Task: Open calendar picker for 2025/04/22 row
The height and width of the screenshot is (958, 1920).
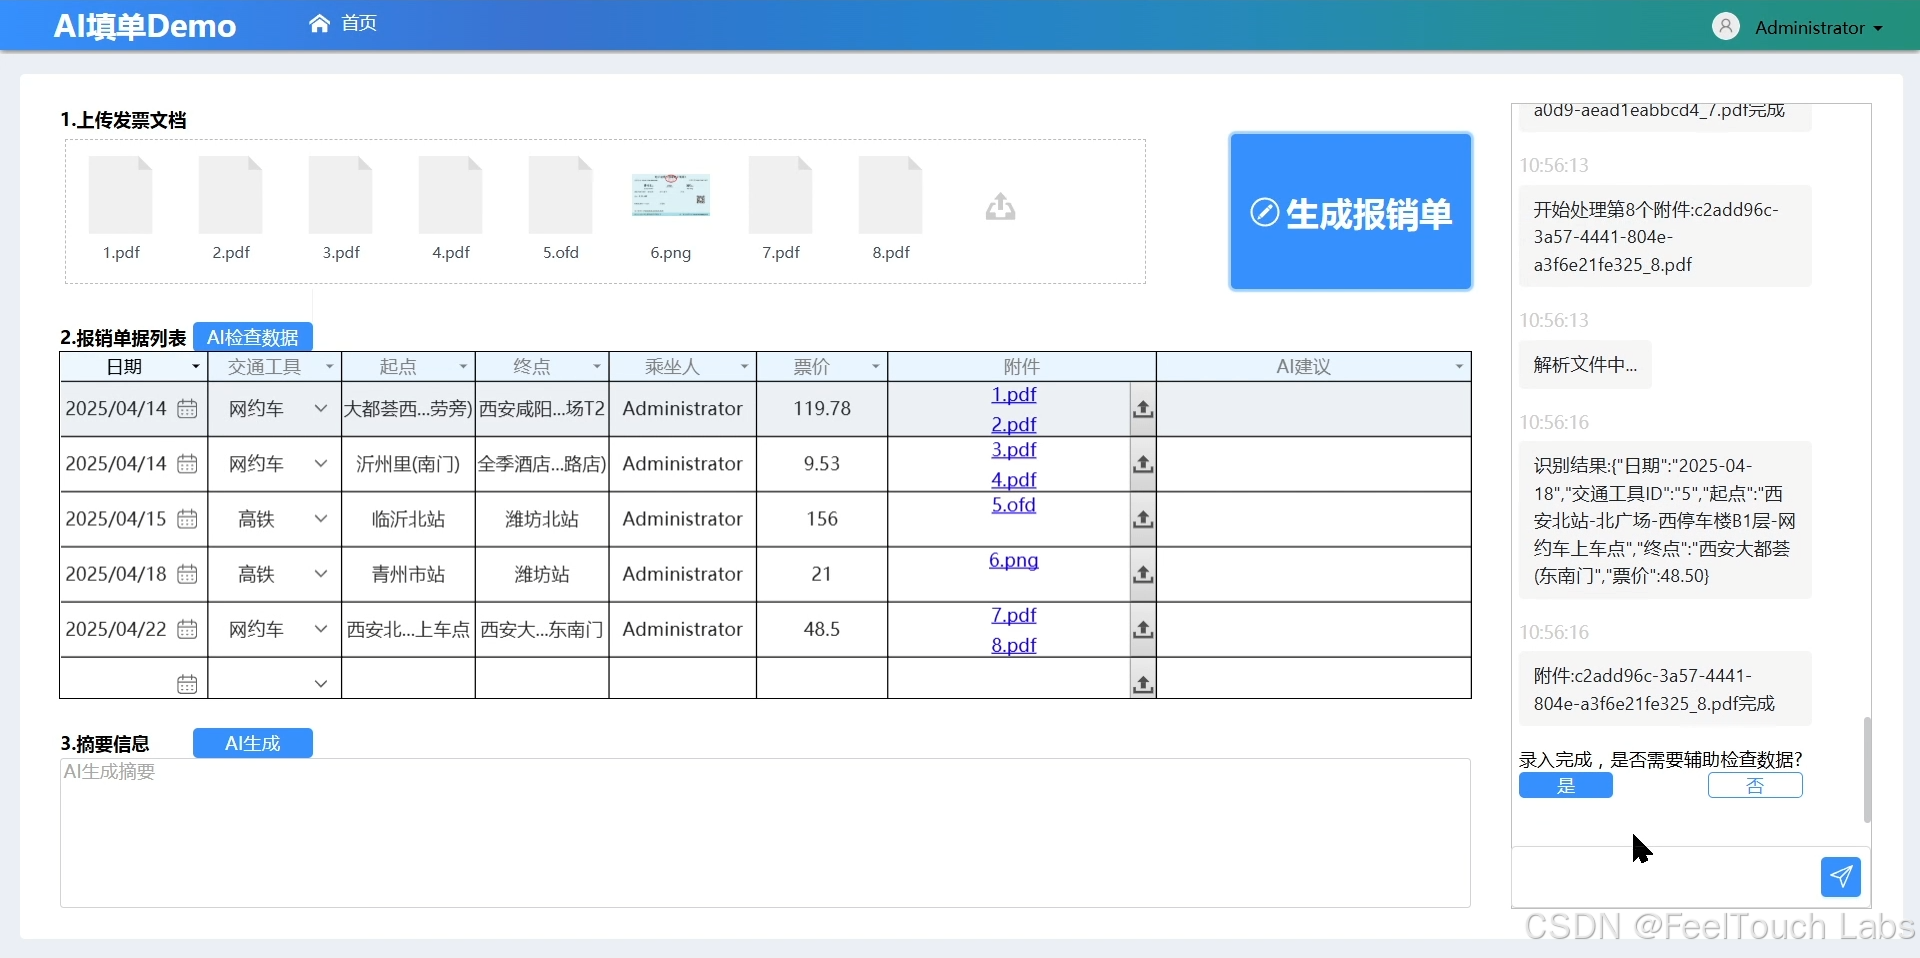Action: (187, 629)
